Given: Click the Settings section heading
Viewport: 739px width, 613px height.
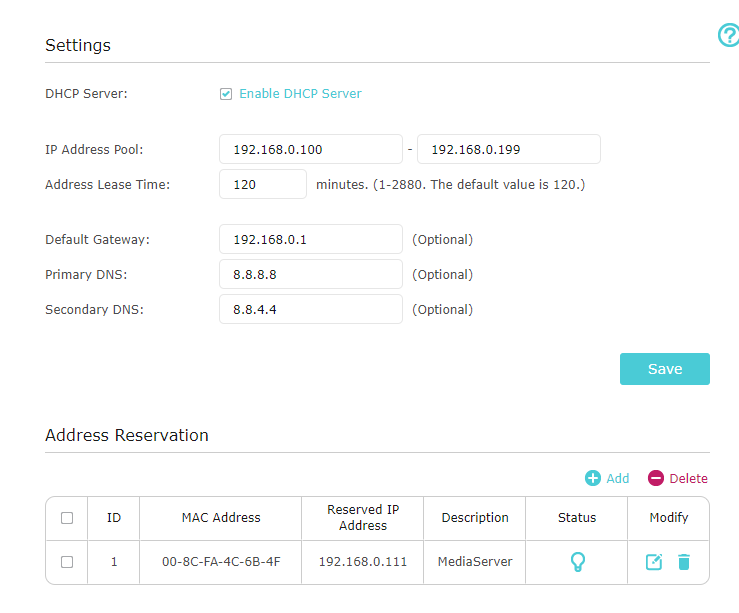Looking at the screenshot, I should tap(78, 45).
